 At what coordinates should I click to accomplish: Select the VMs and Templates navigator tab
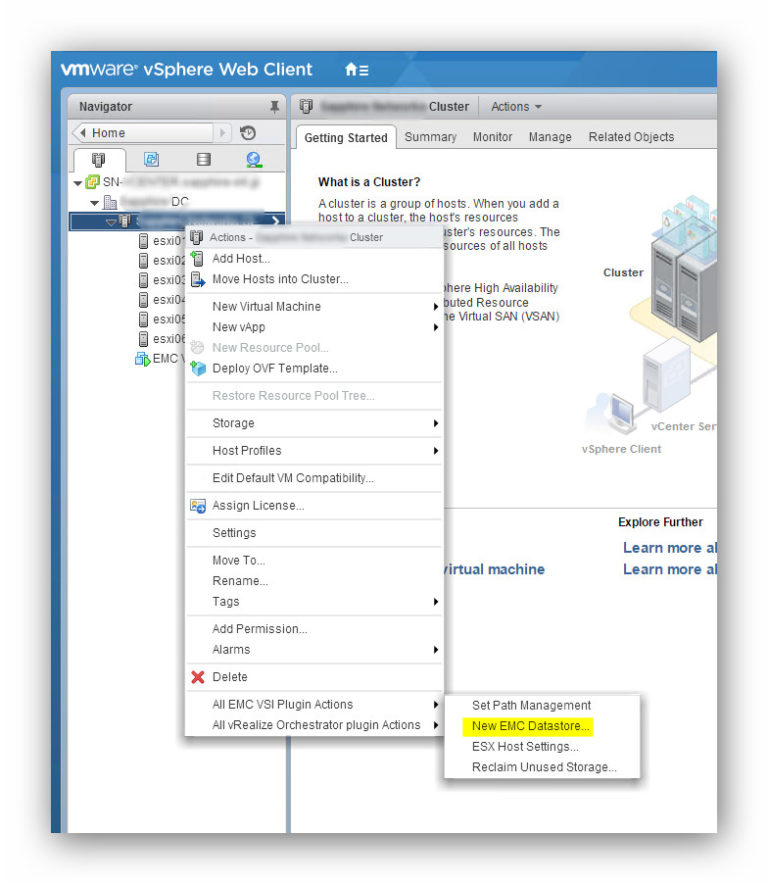point(151,160)
